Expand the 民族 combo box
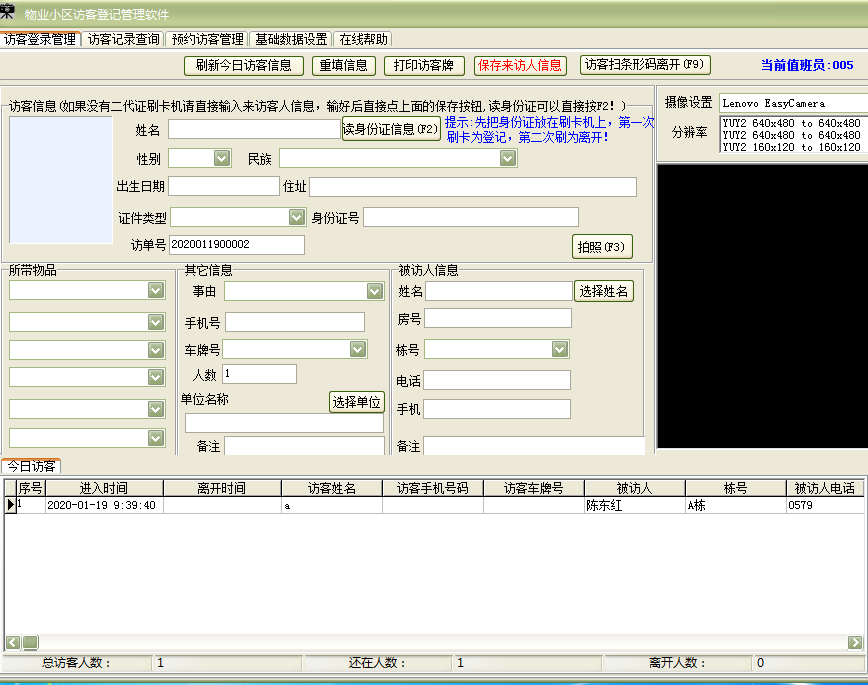The height and width of the screenshot is (685, 868). pyautogui.click(x=507, y=158)
